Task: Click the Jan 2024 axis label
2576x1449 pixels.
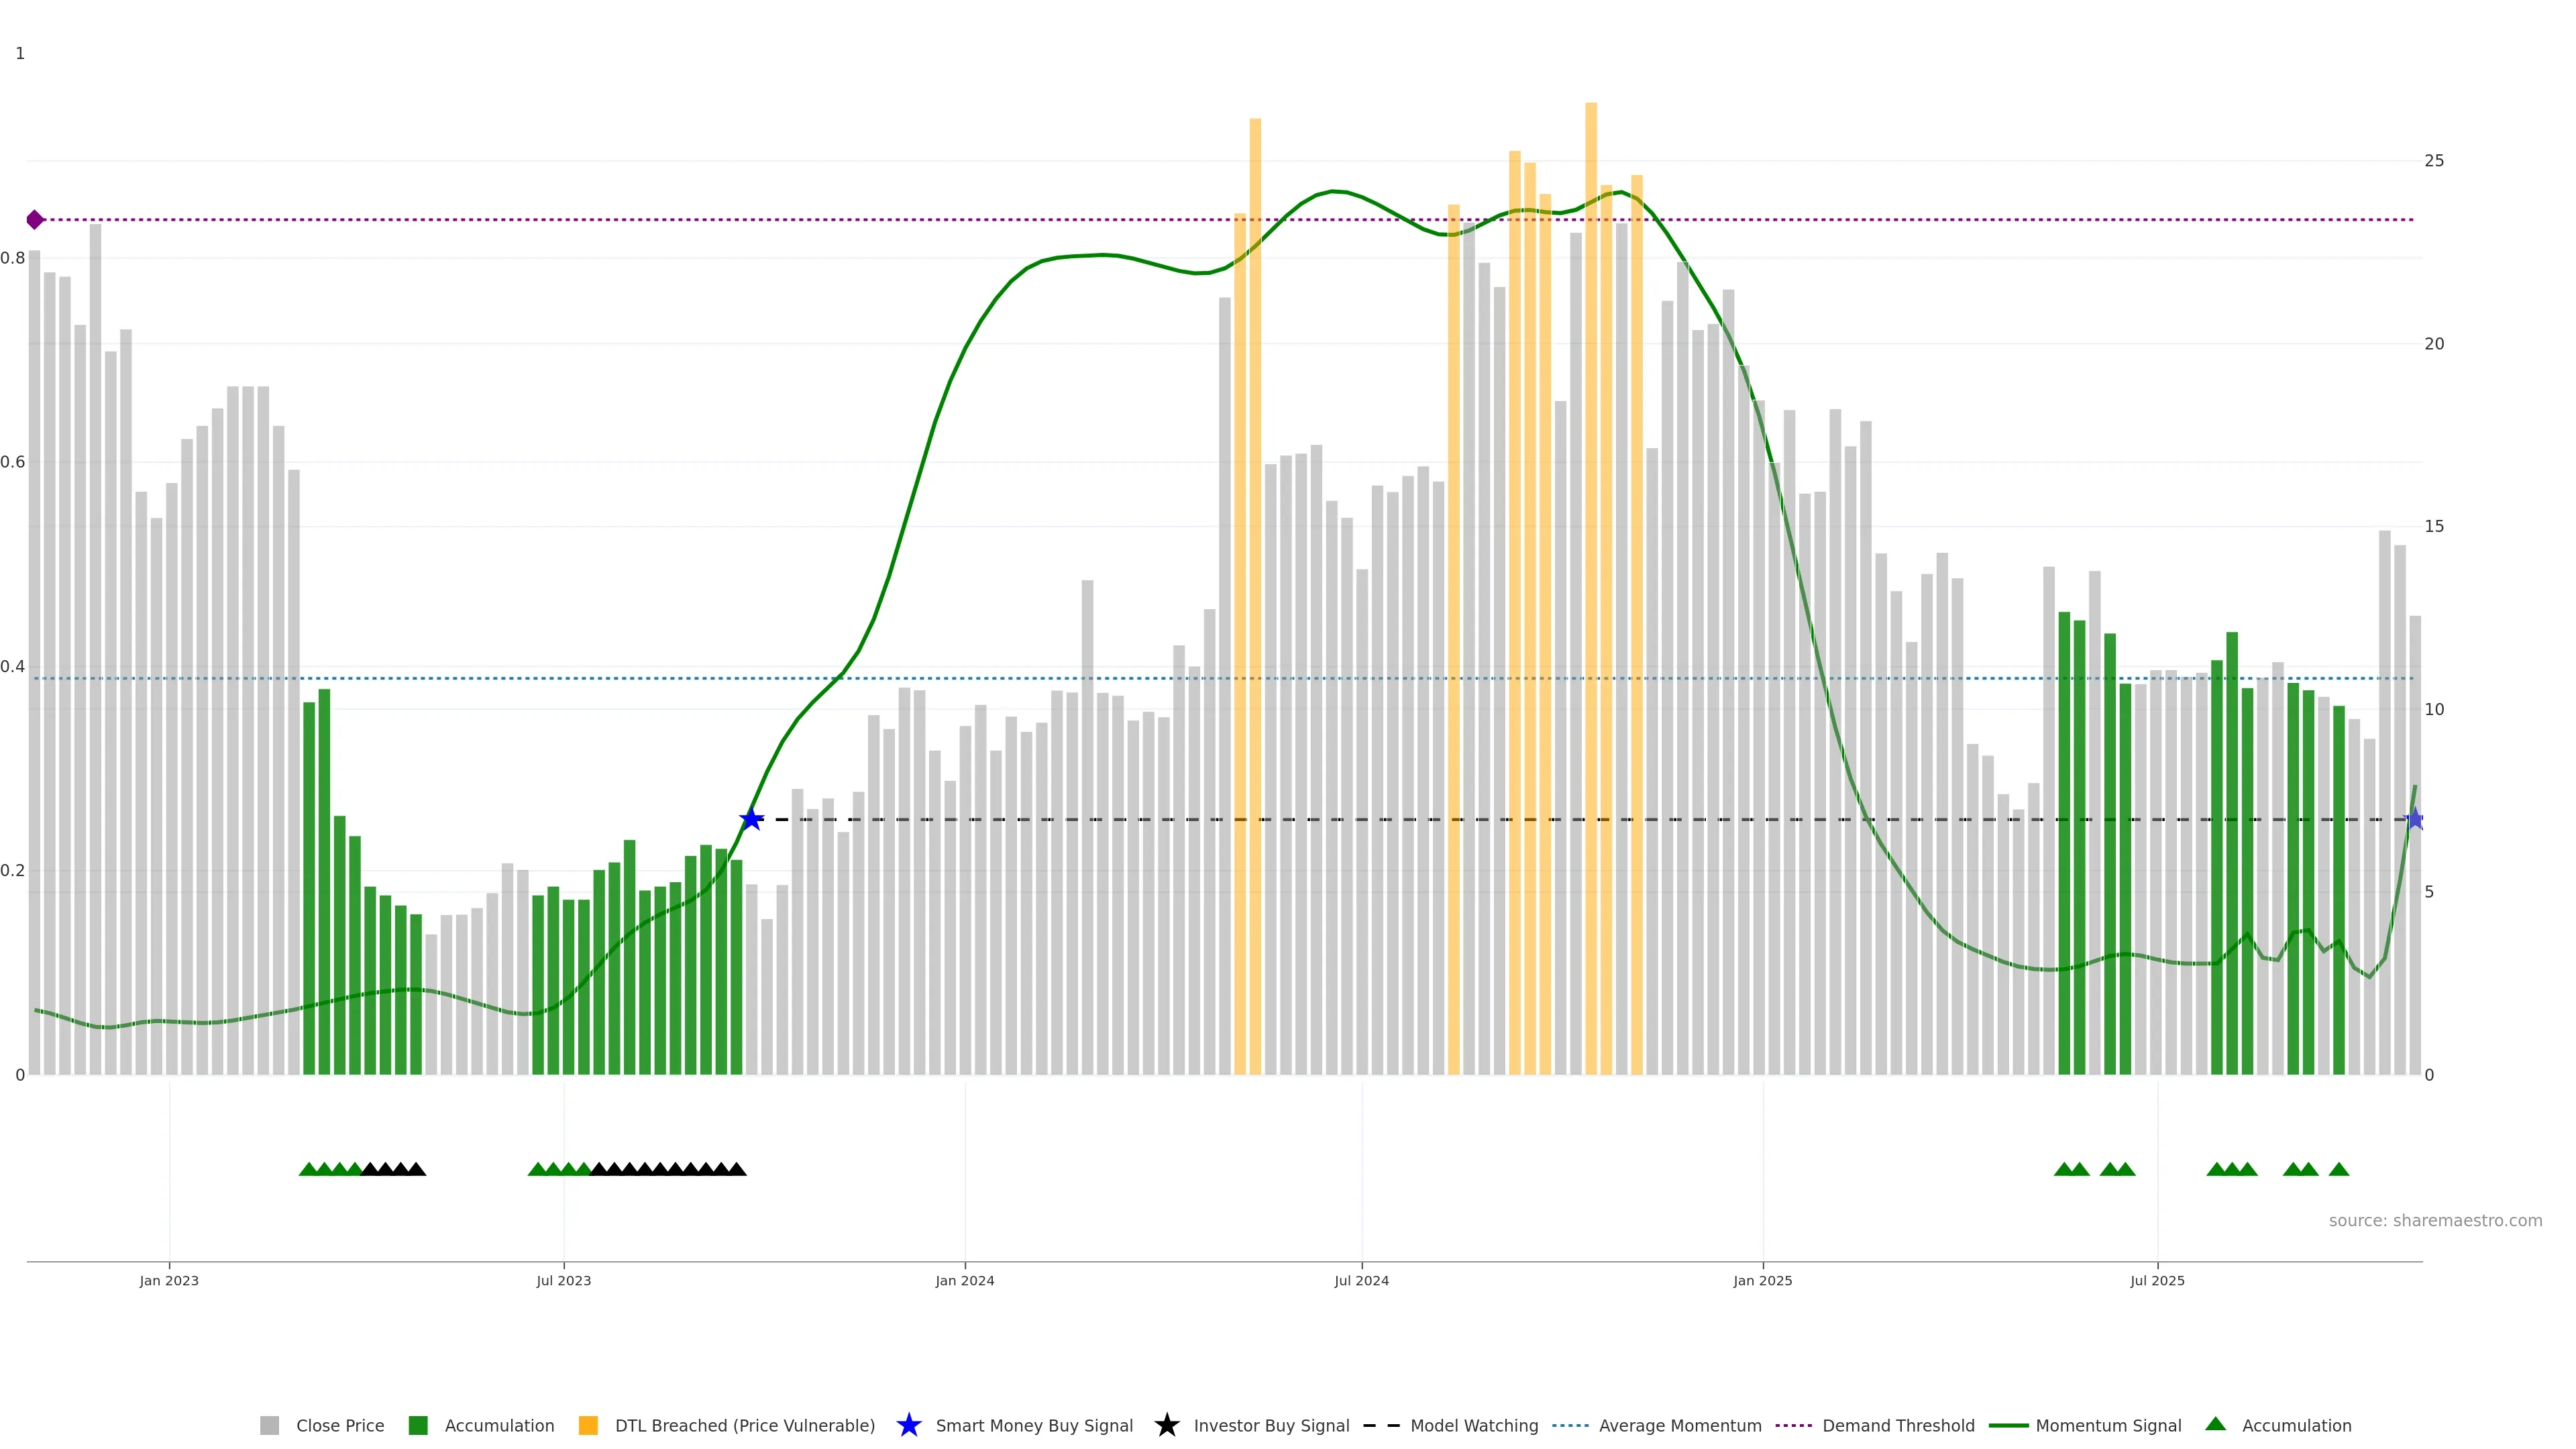Action: tap(964, 1280)
